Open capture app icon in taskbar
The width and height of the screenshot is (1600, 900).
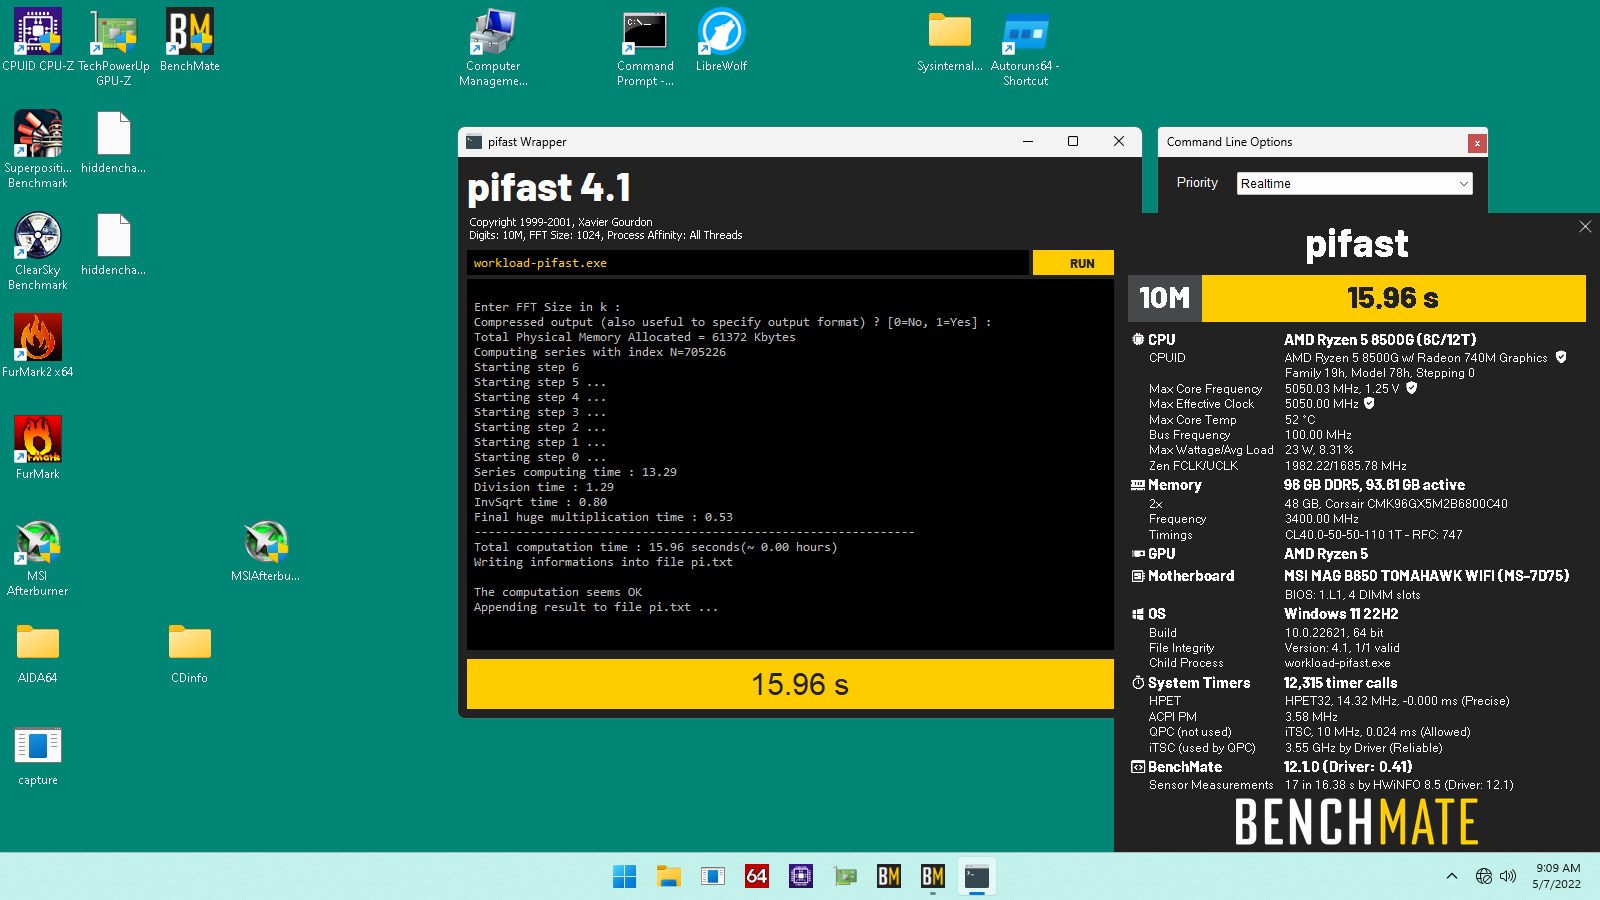point(713,876)
